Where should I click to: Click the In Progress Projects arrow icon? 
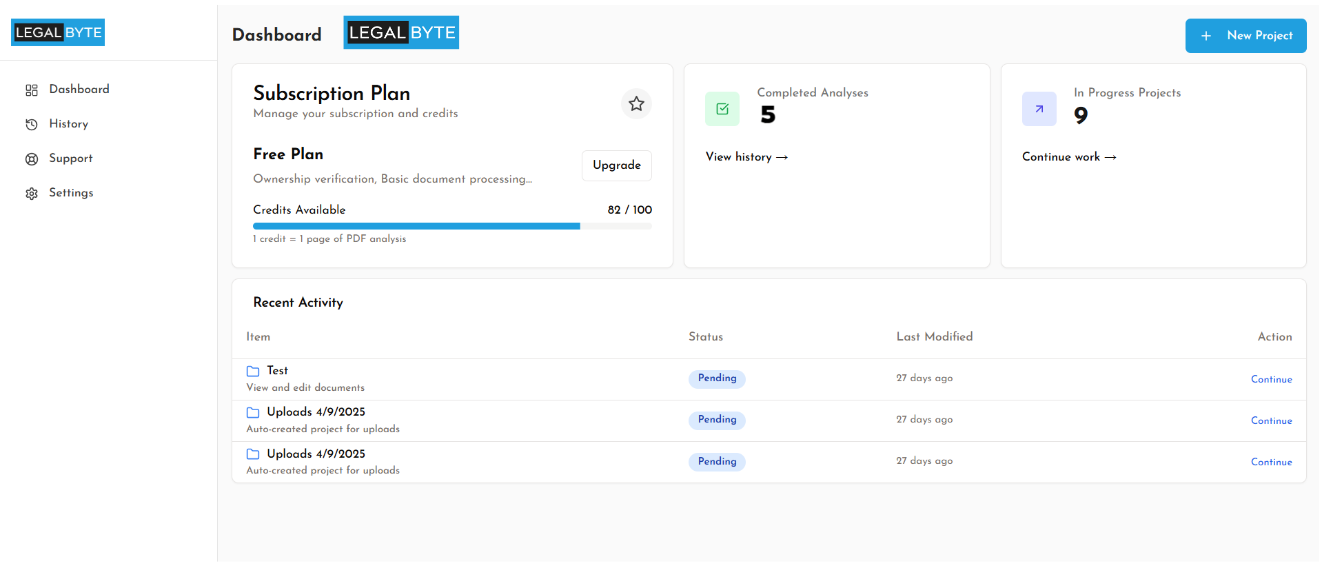(1039, 109)
